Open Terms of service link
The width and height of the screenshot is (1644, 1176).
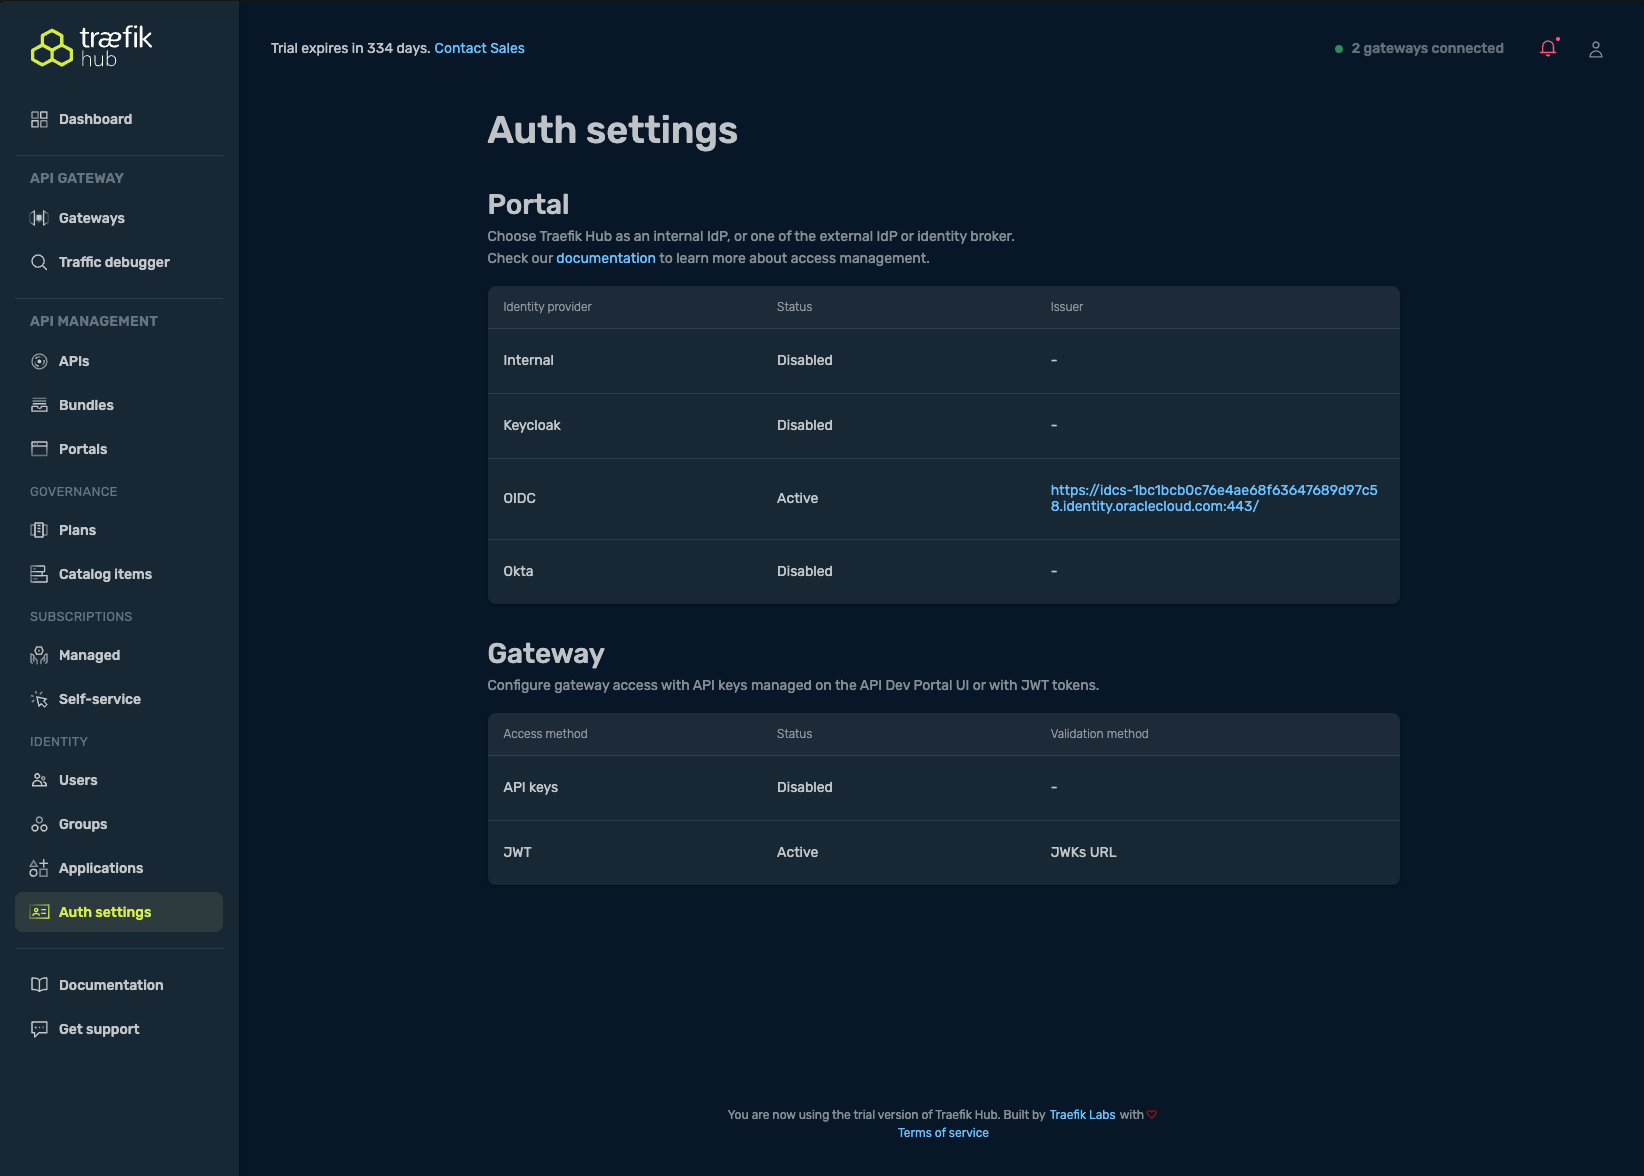click(x=943, y=1133)
